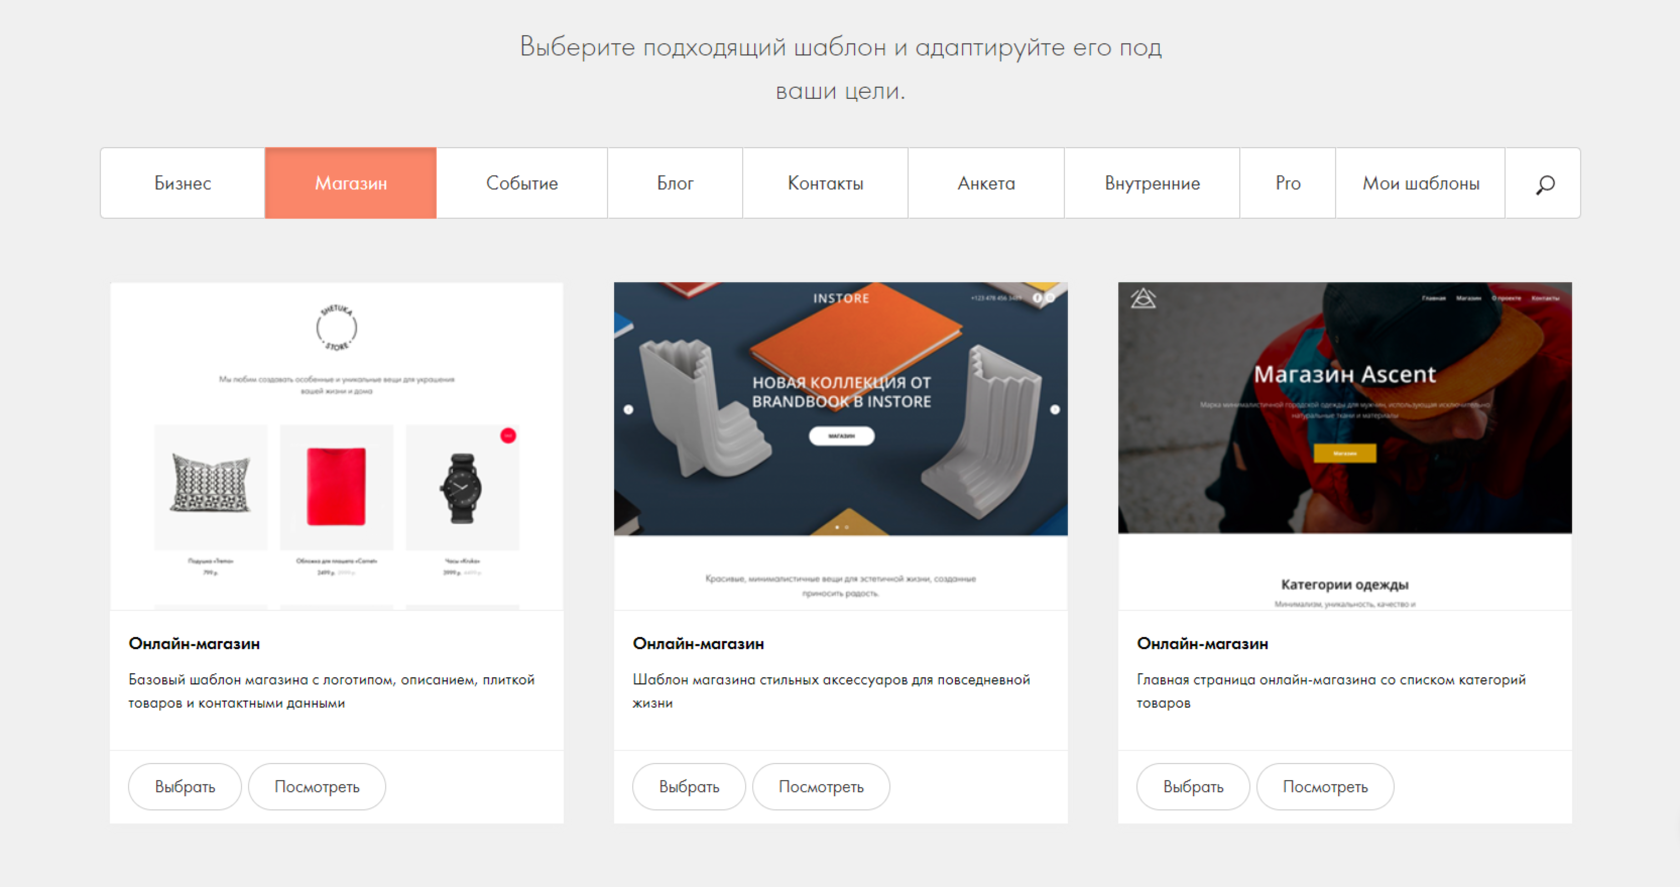
Task: Click the yellow button in the Ascent preview
Action: (x=1345, y=453)
